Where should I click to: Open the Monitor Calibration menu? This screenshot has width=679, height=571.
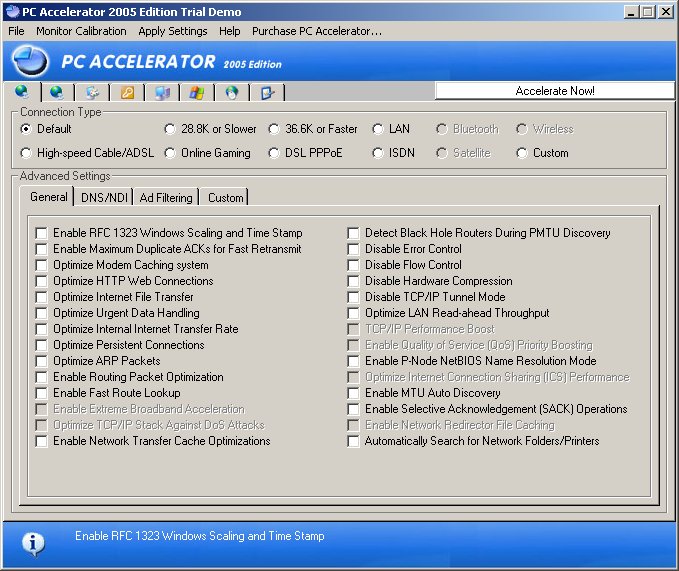tap(81, 31)
